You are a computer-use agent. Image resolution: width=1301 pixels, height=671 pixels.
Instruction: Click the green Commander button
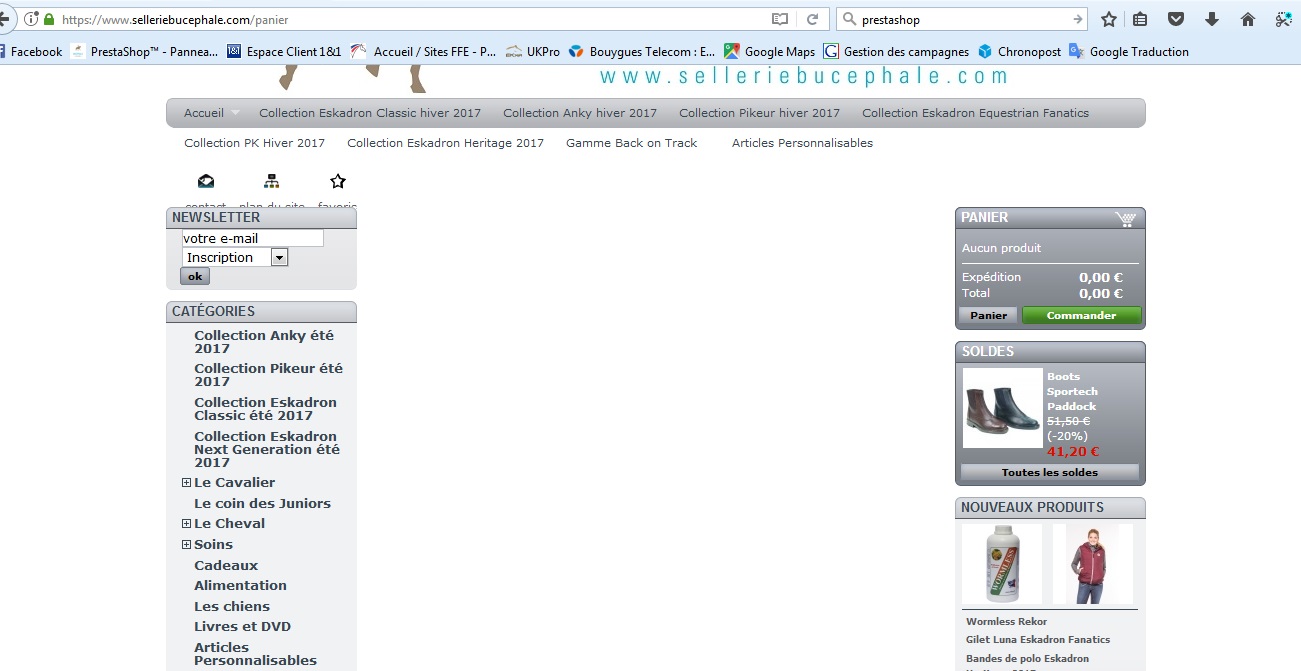1081,315
